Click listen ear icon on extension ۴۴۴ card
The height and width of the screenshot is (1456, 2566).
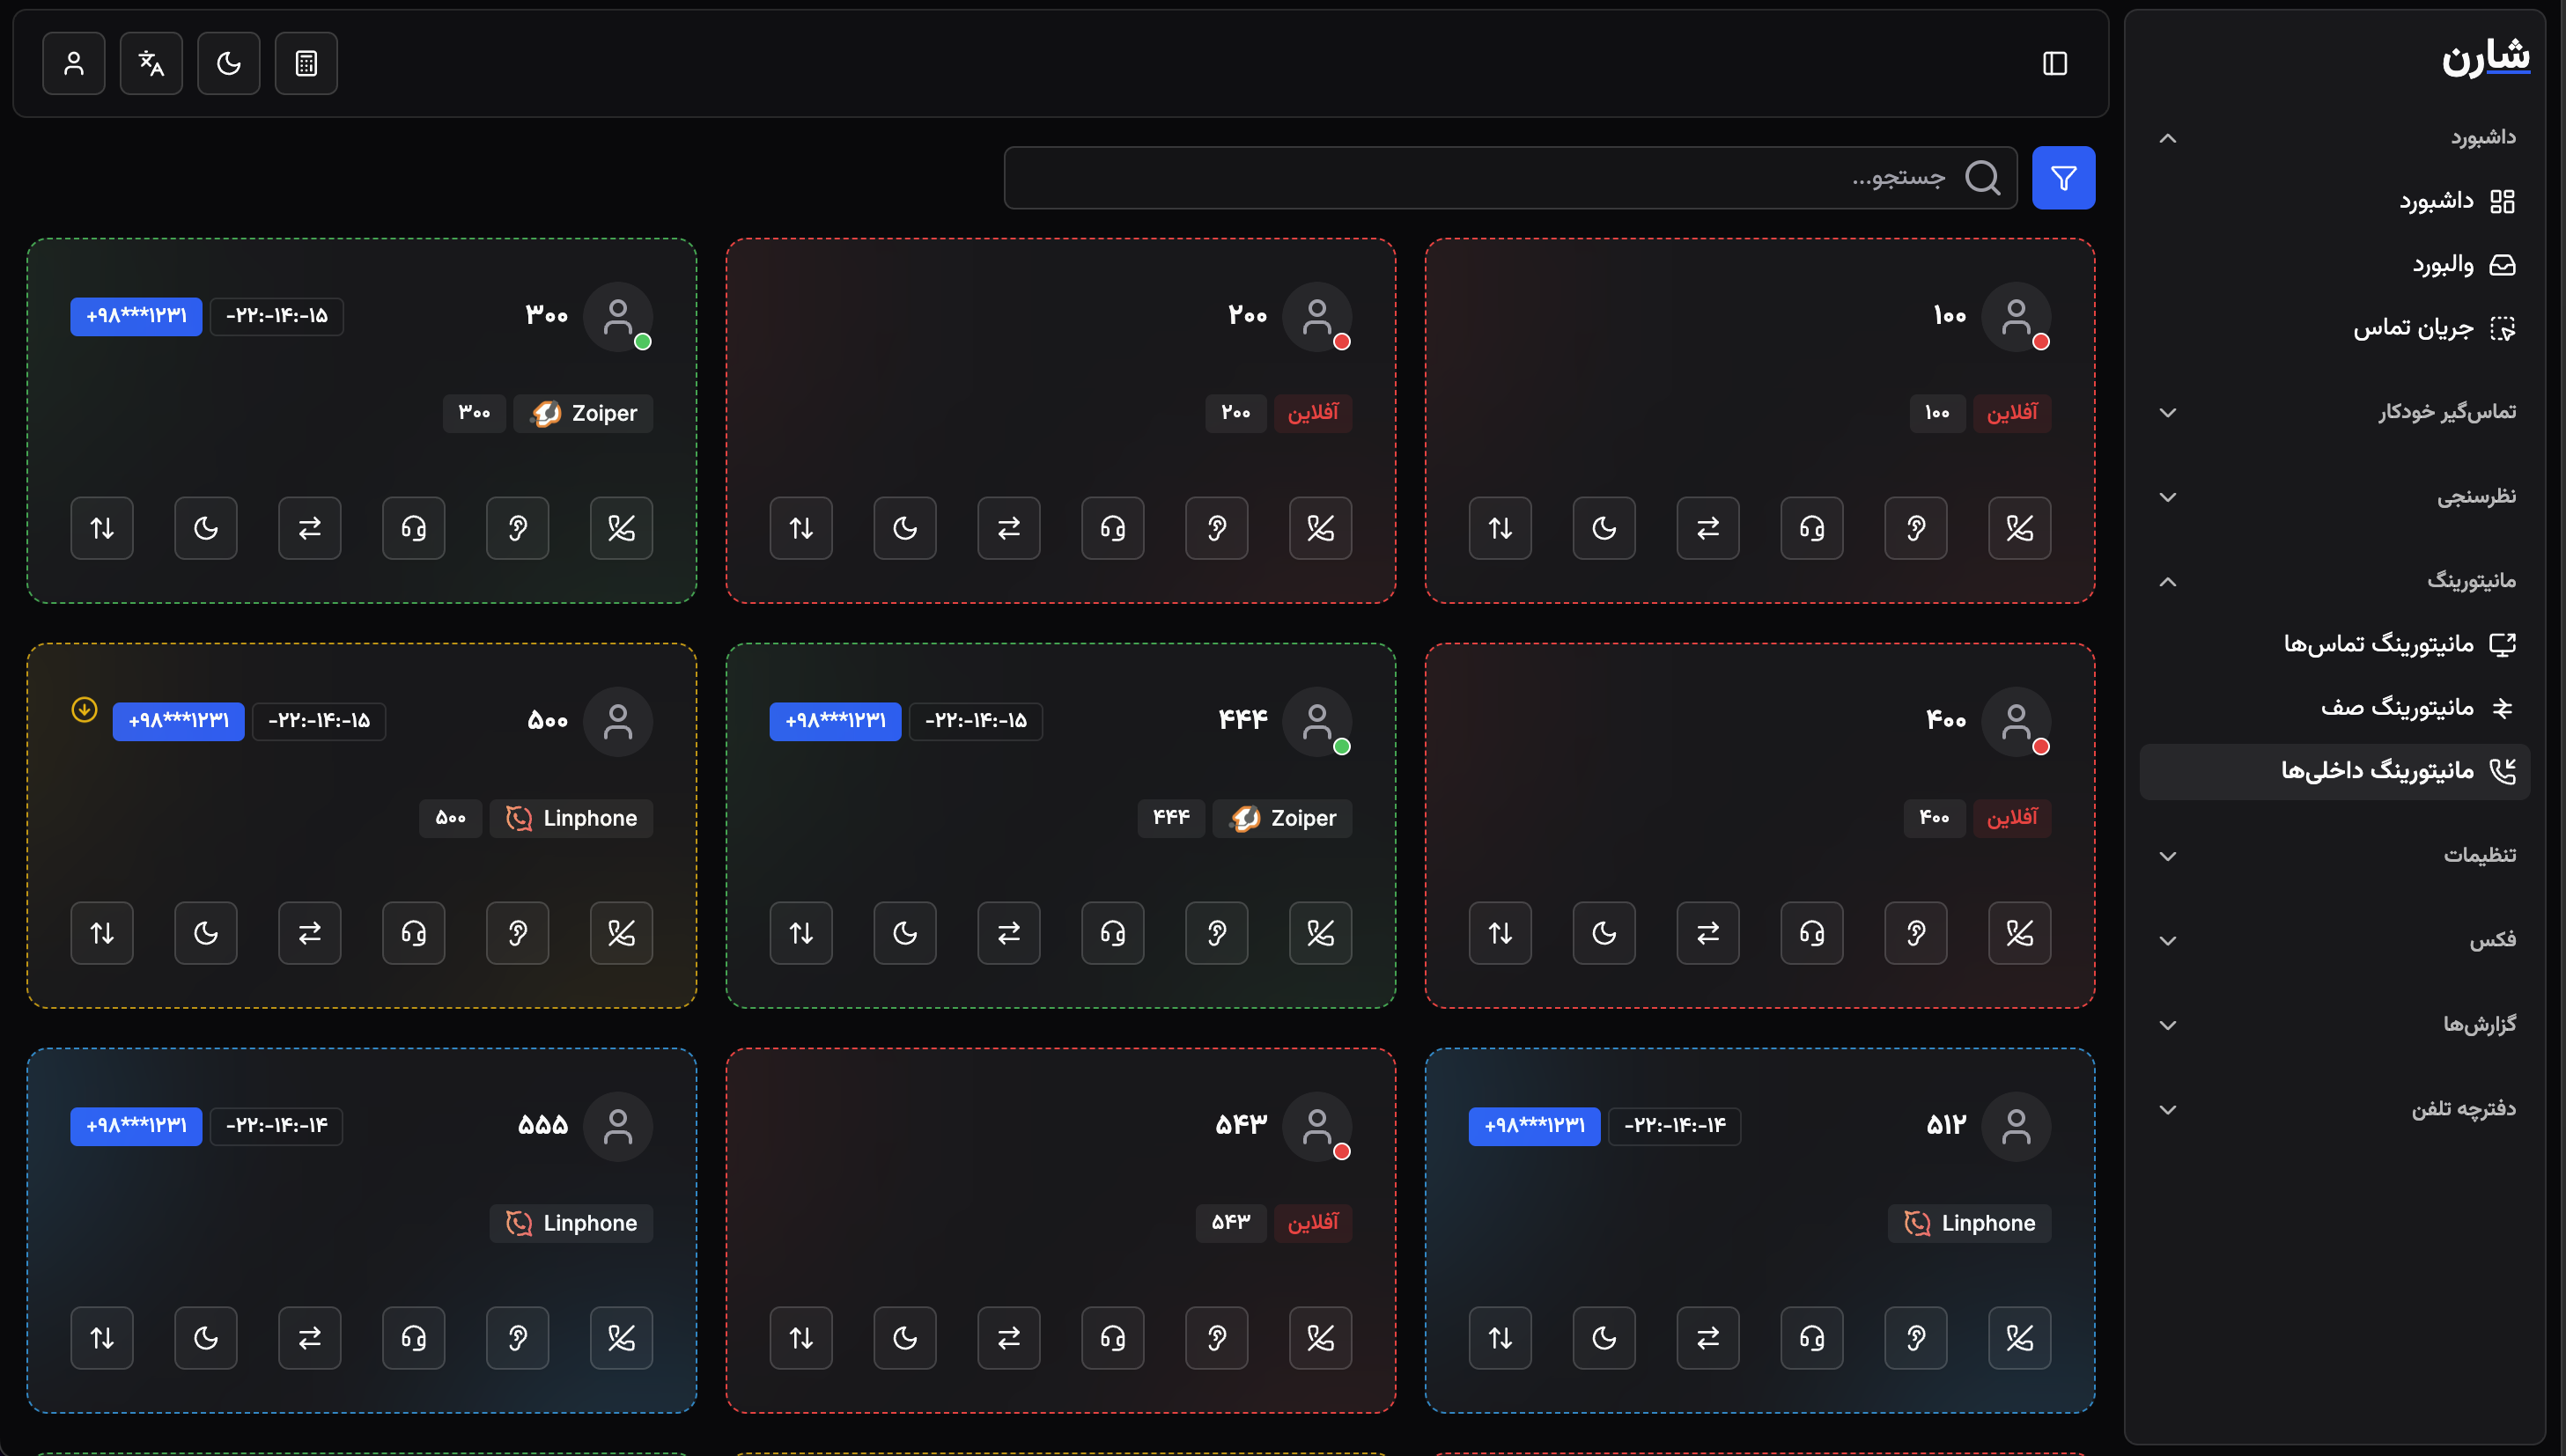point(1216,933)
